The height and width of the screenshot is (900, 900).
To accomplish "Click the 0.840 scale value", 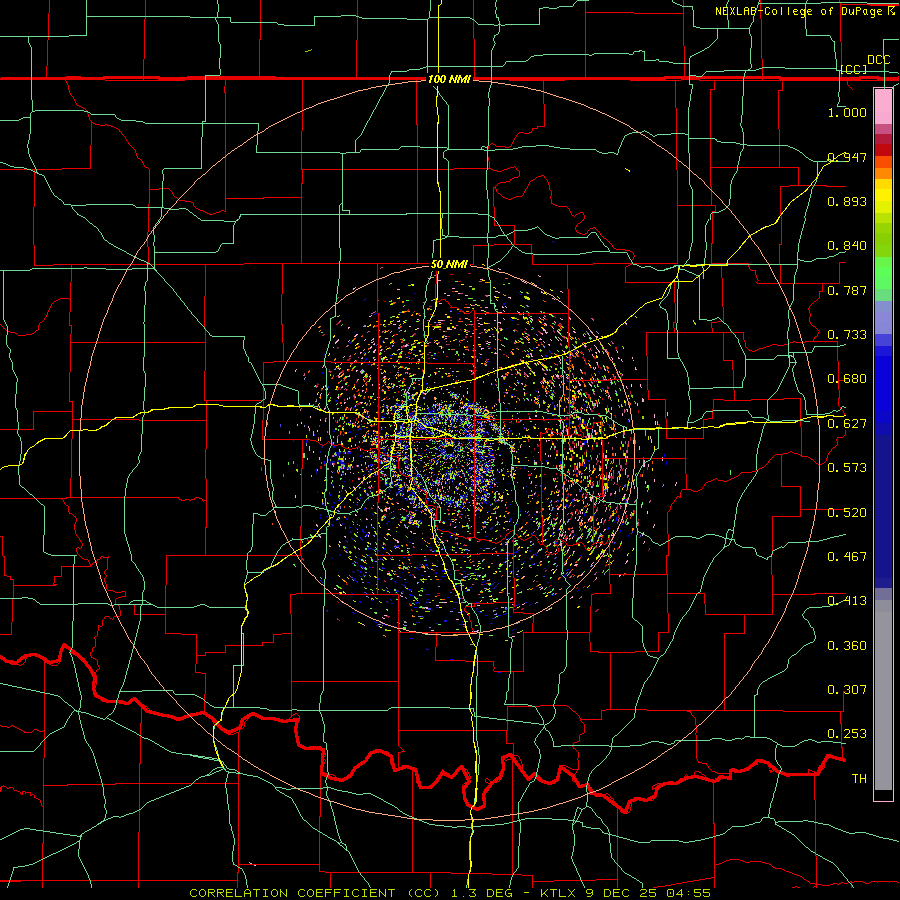I will tap(847, 246).
